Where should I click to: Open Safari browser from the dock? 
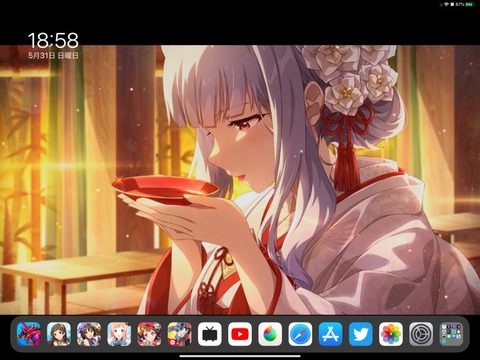click(300, 334)
